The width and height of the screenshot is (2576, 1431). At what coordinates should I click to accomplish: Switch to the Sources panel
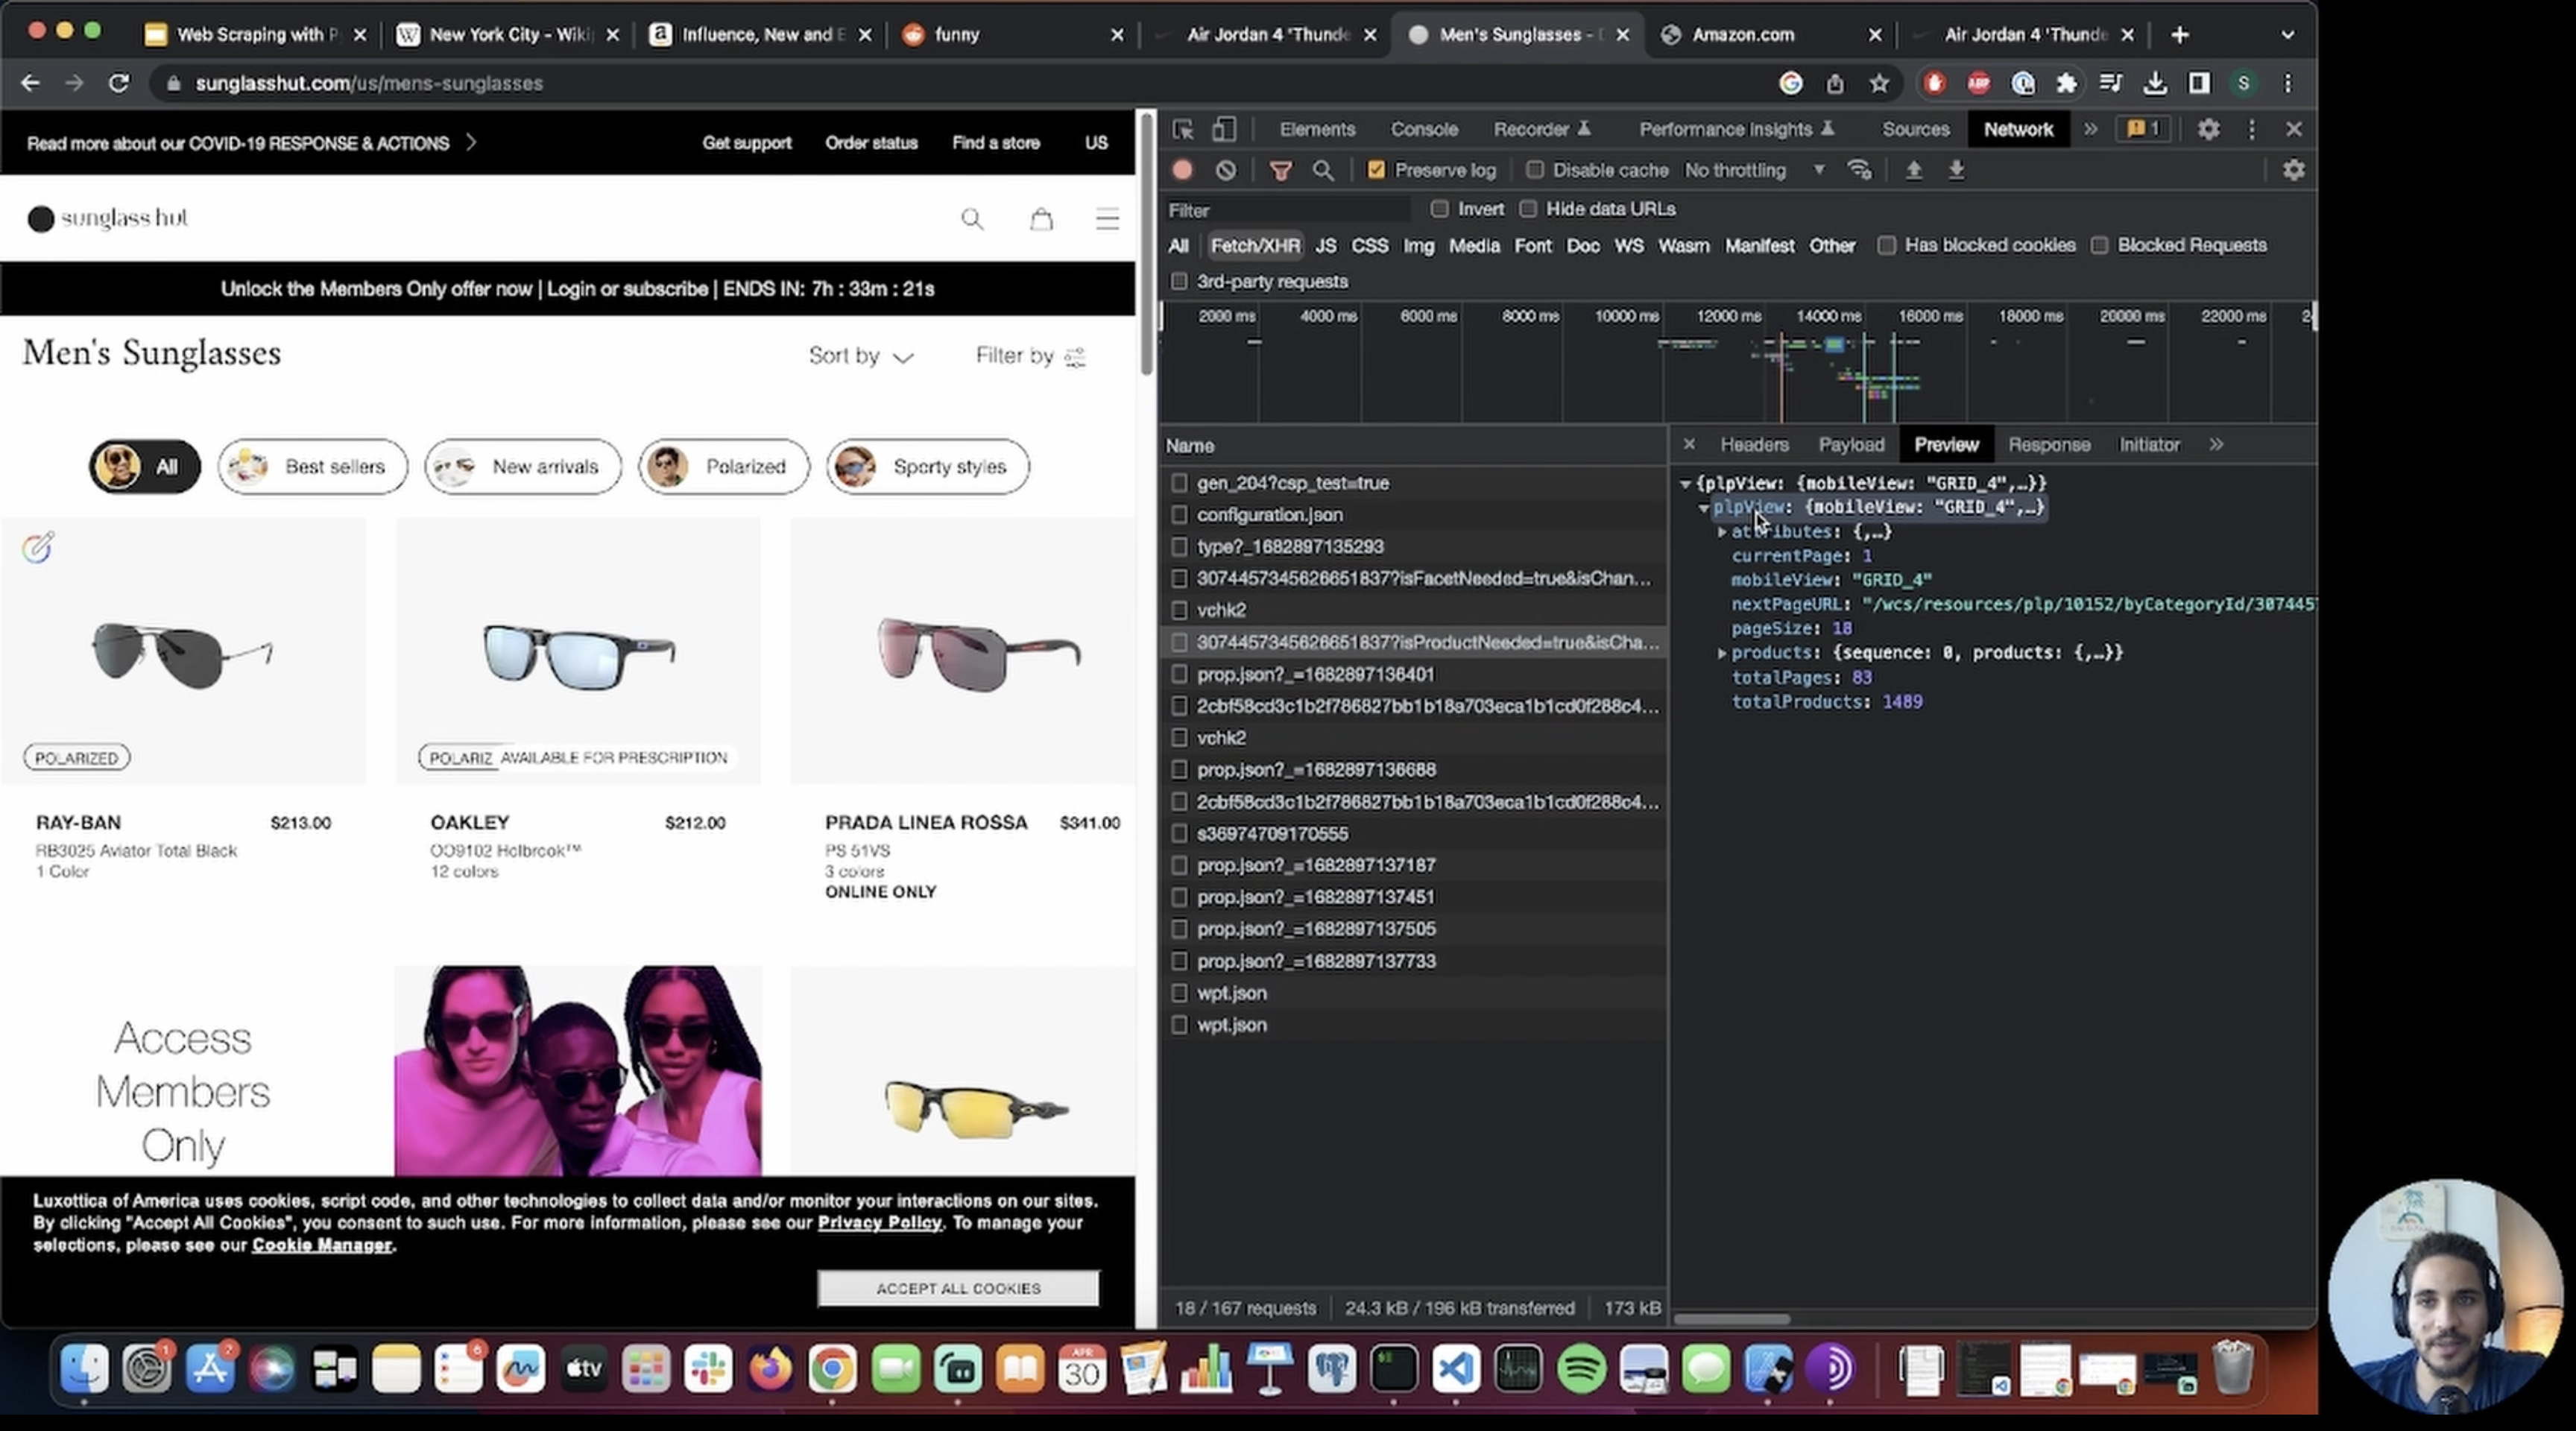pyautogui.click(x=1915, y=129)
